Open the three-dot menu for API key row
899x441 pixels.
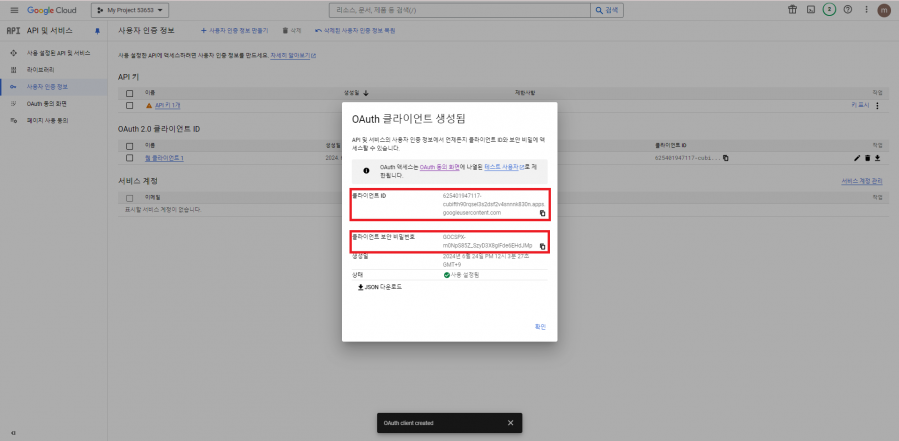tap(877, 105)
